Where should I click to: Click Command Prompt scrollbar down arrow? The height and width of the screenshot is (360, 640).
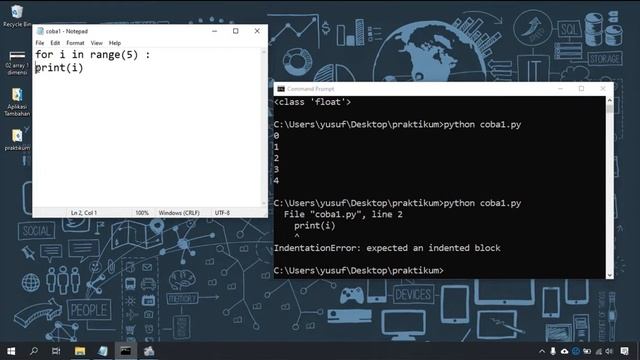[x=609, y=275]
